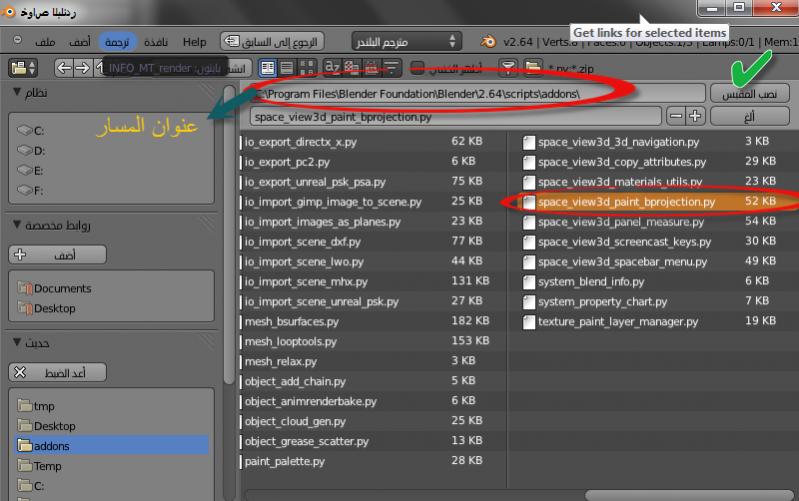Switch to short list display mode
This screenshot has width=799, height=501.
(x=268, y=68)
